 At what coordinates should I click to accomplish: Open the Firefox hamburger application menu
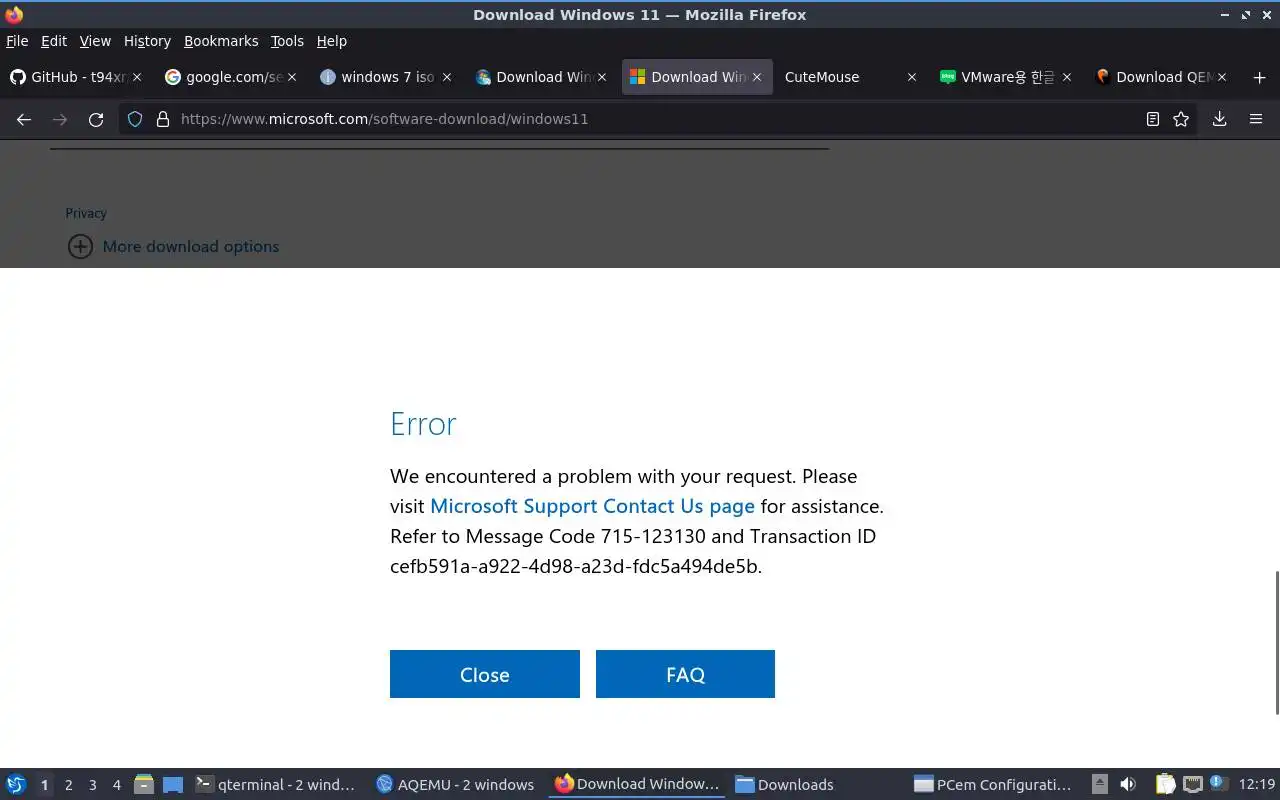pos(1256,119)
